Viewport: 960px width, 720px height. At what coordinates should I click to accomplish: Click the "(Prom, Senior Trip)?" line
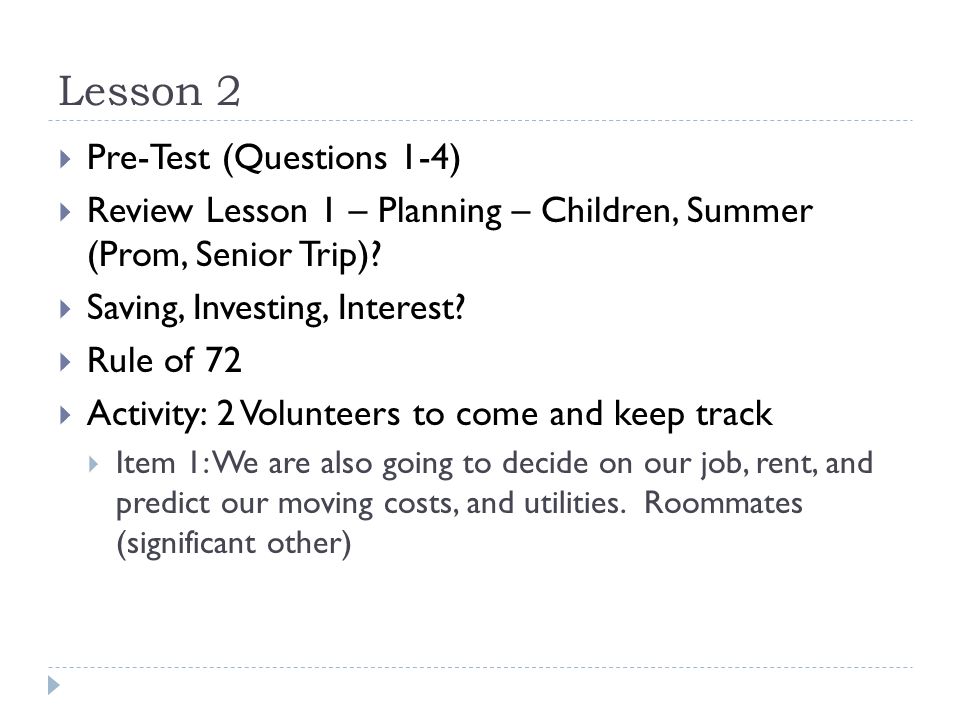point(234,255)
